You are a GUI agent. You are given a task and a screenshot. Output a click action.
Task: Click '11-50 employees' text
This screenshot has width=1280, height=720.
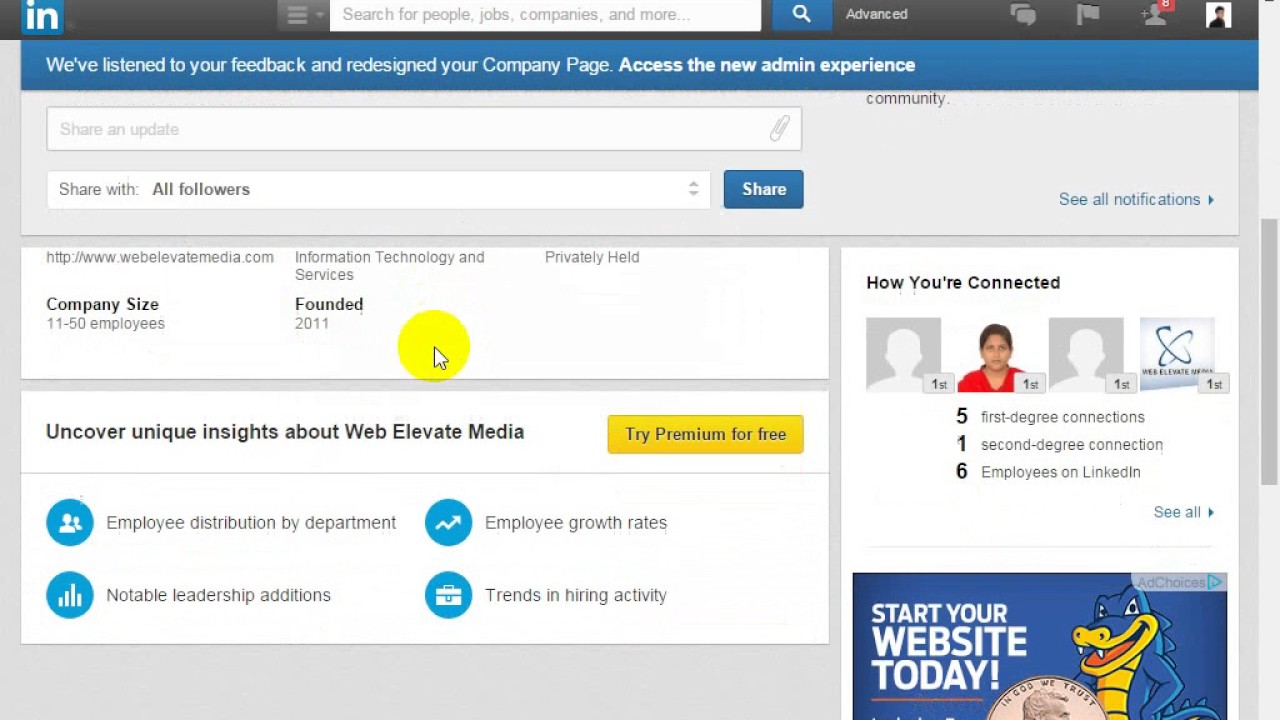click(105, 324)
